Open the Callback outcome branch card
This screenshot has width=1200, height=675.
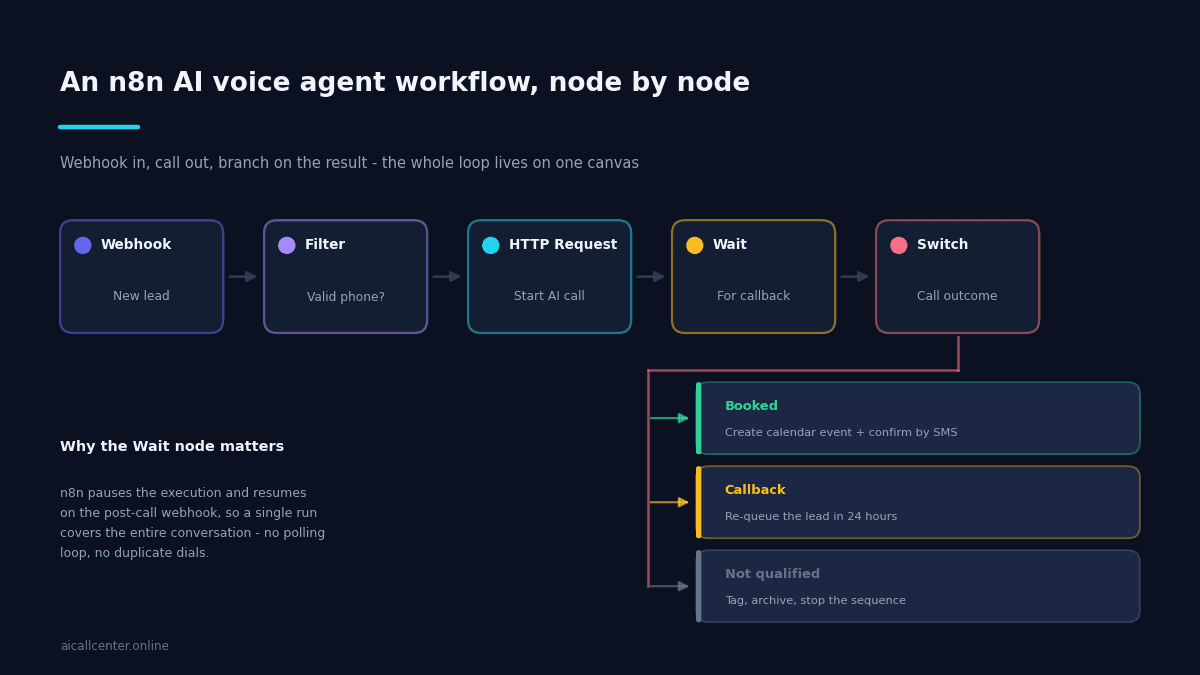[918, 502]
